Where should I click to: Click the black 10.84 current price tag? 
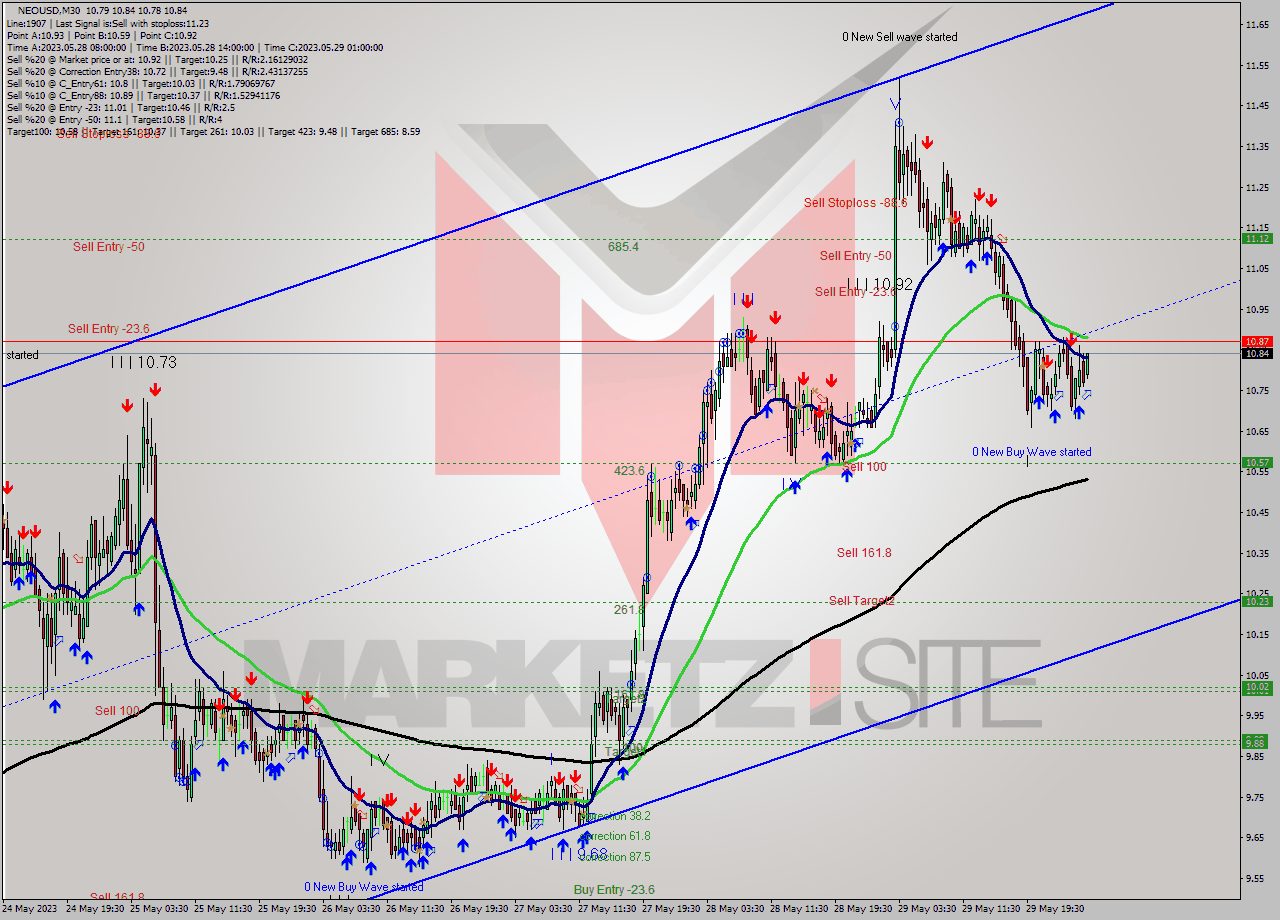coord(1257,353)
